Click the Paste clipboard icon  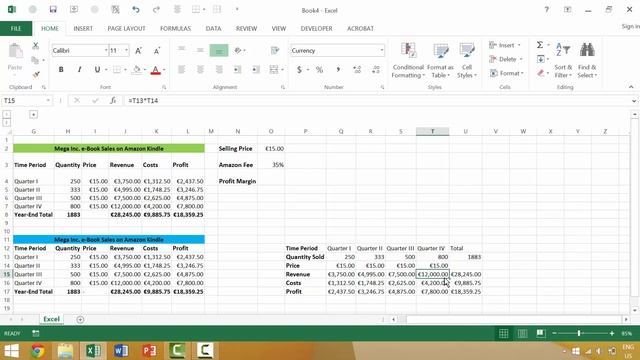point(16,52)
